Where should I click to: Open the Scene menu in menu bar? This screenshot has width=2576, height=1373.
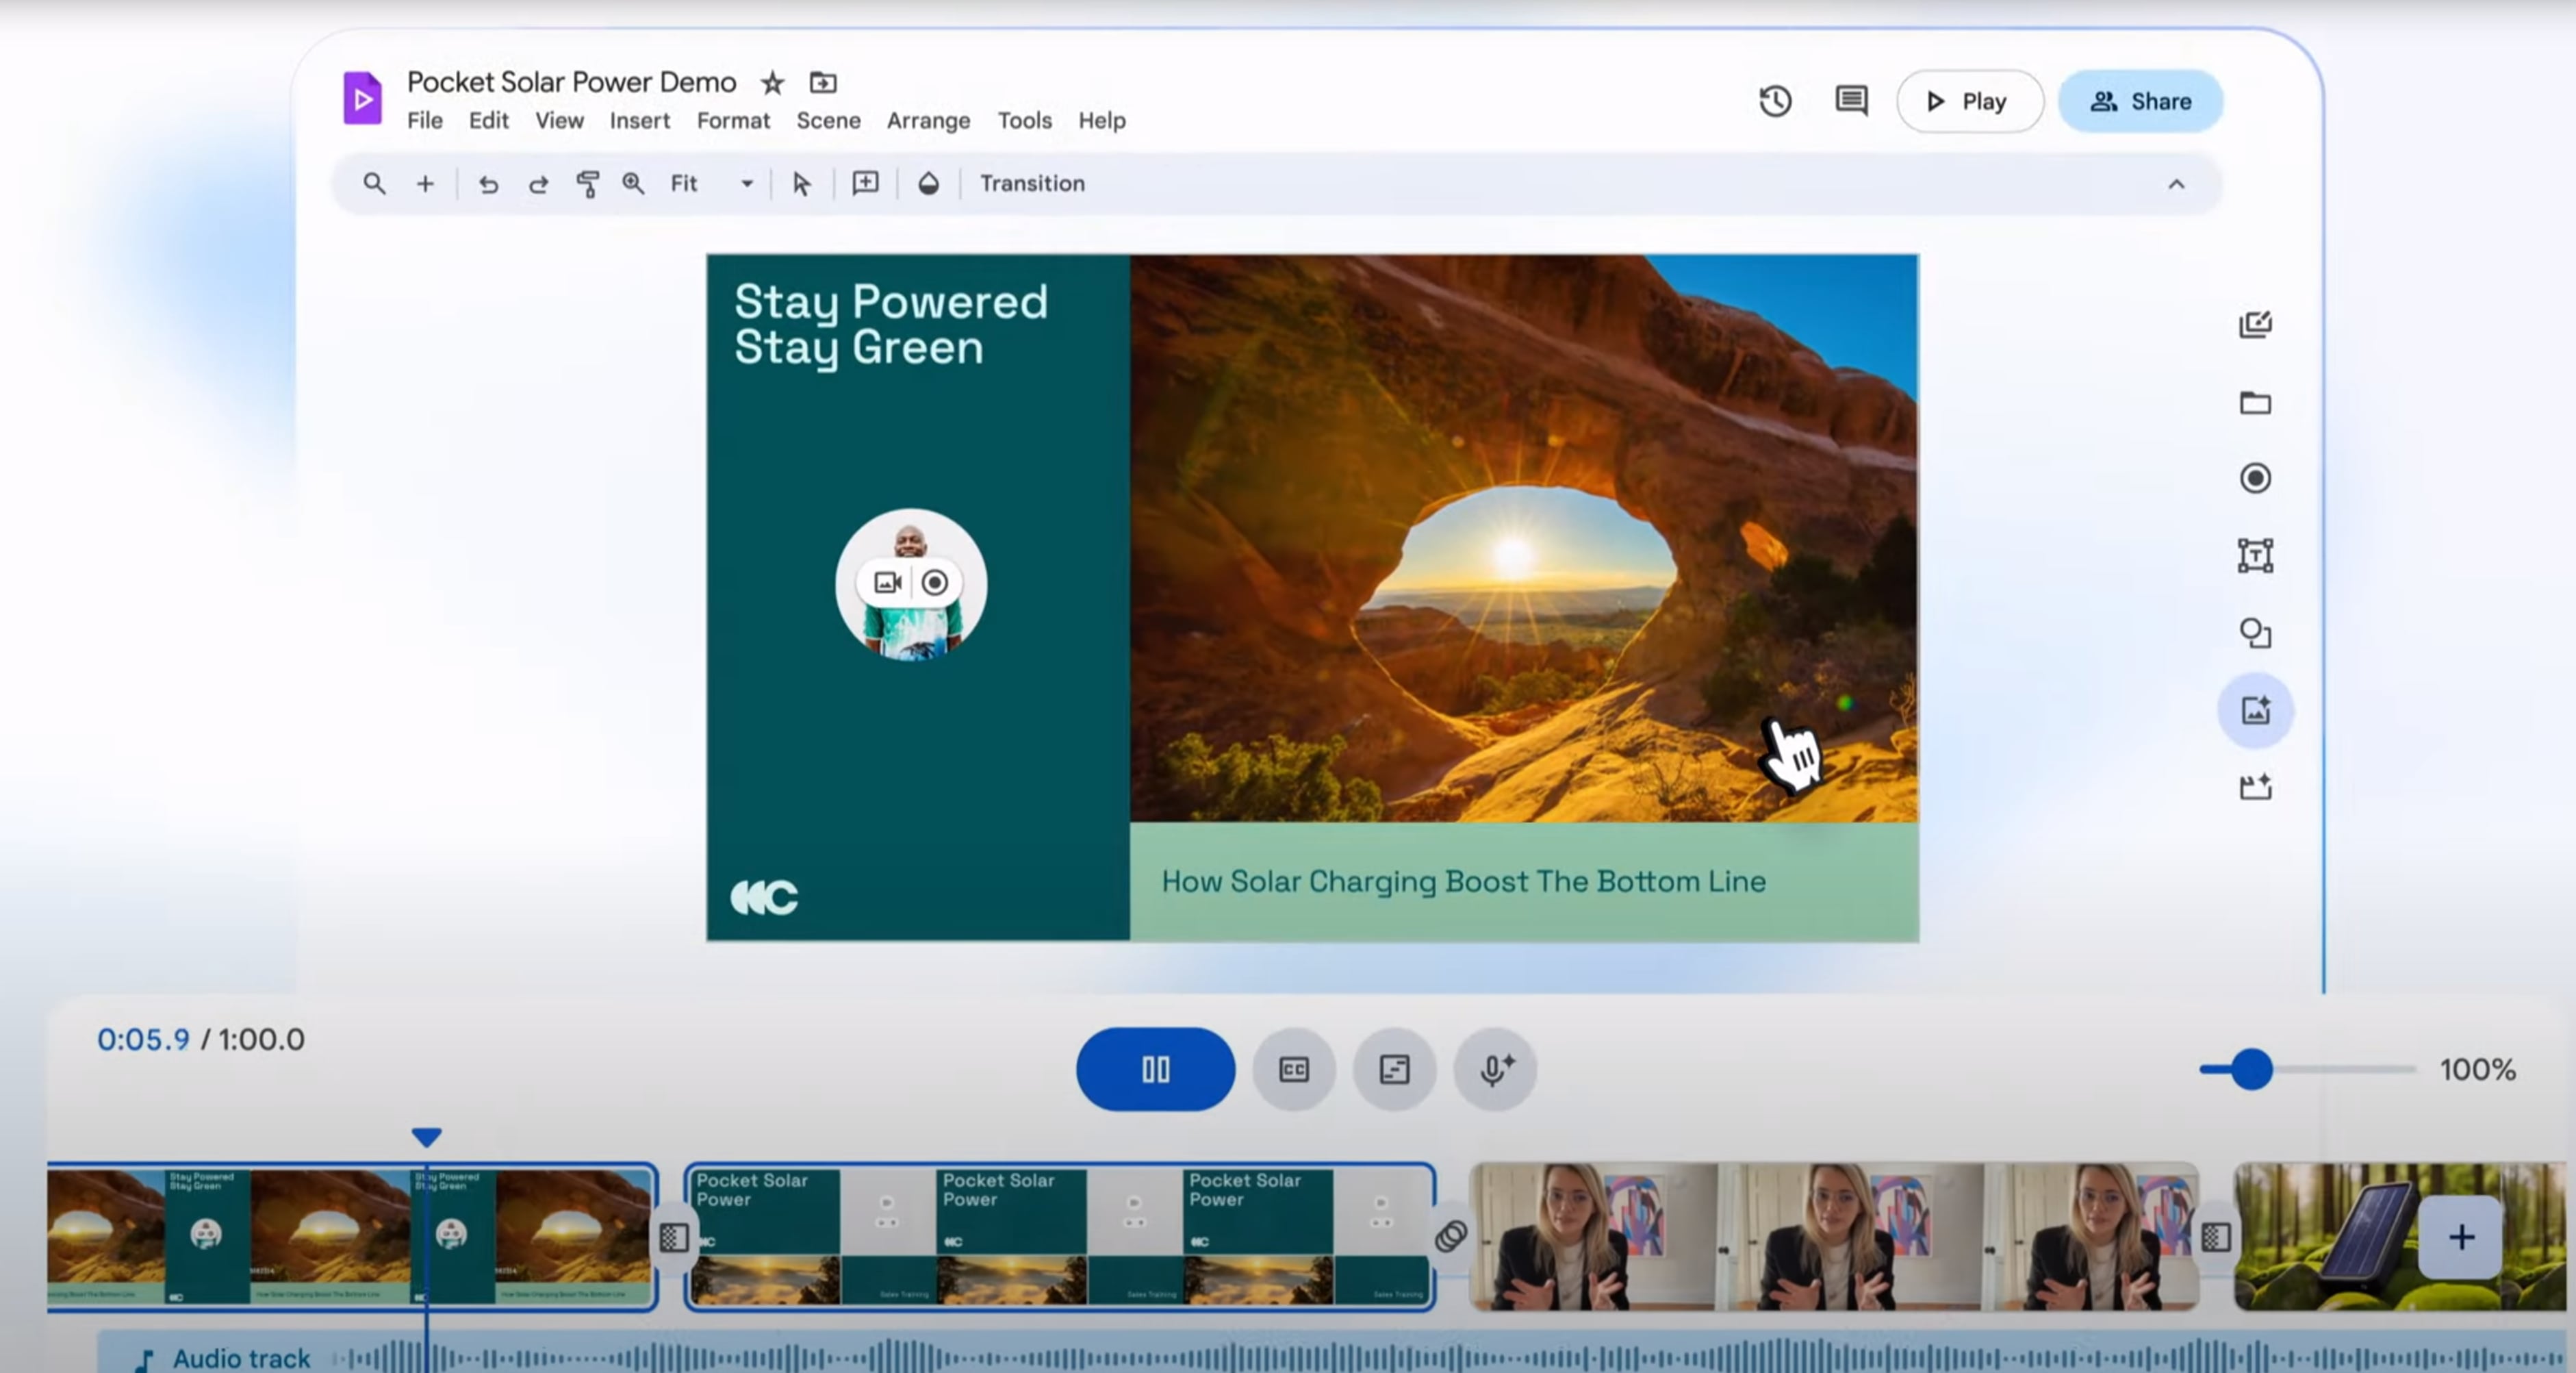[x=828, y=119]
